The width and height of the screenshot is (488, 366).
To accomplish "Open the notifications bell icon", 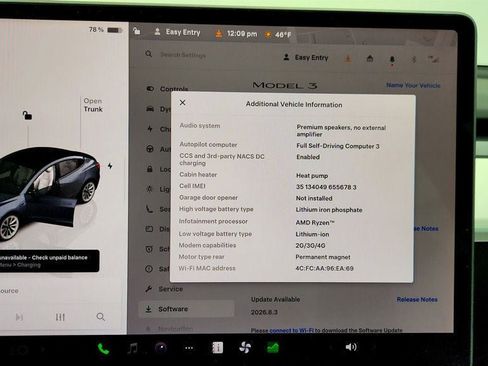I will click(x=392, y=60).
